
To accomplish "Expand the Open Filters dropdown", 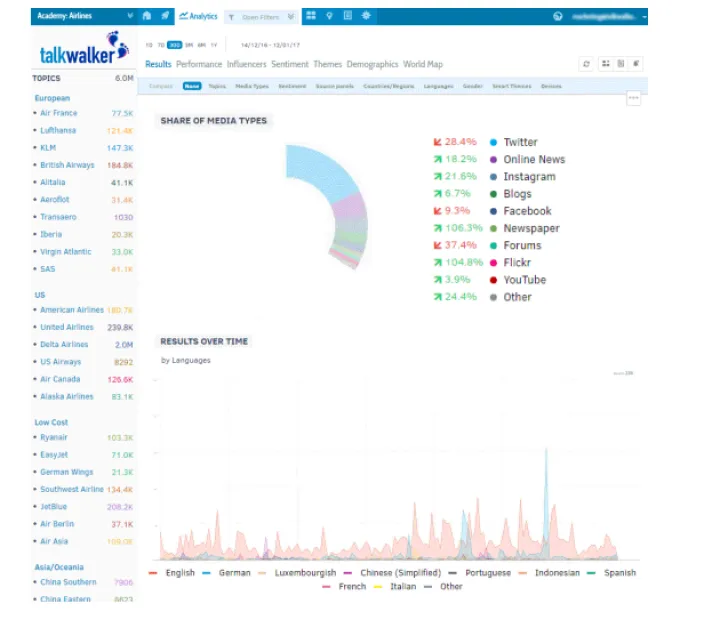I will pyautogui.click(x=291, y=17).
